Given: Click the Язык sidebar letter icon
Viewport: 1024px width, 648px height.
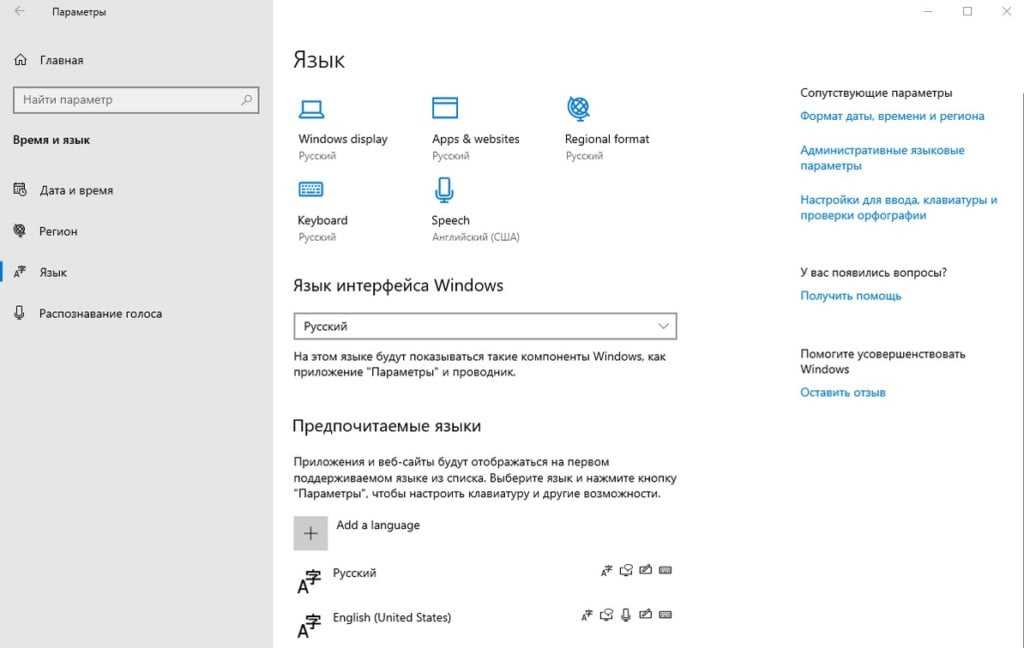Looking at the screenshot, I should [20, 272].
